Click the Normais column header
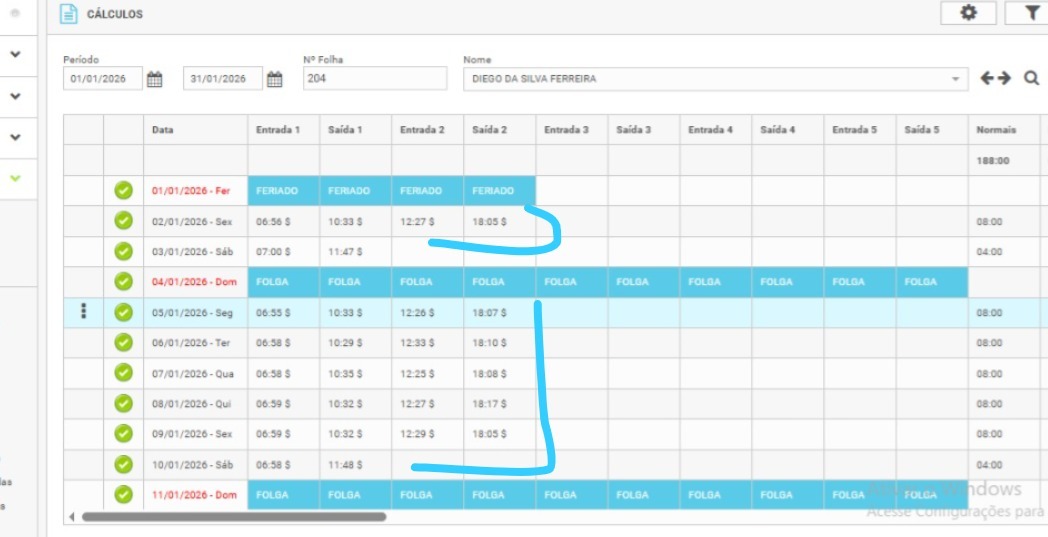Viewport: 1048px width, 537px height. click(x=997, y=130)
